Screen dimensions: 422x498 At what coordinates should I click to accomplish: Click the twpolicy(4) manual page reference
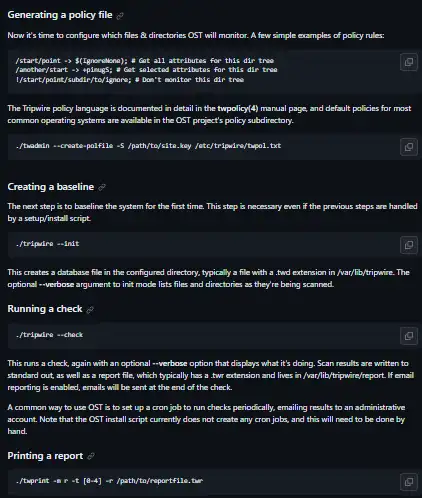click(238, 108)
